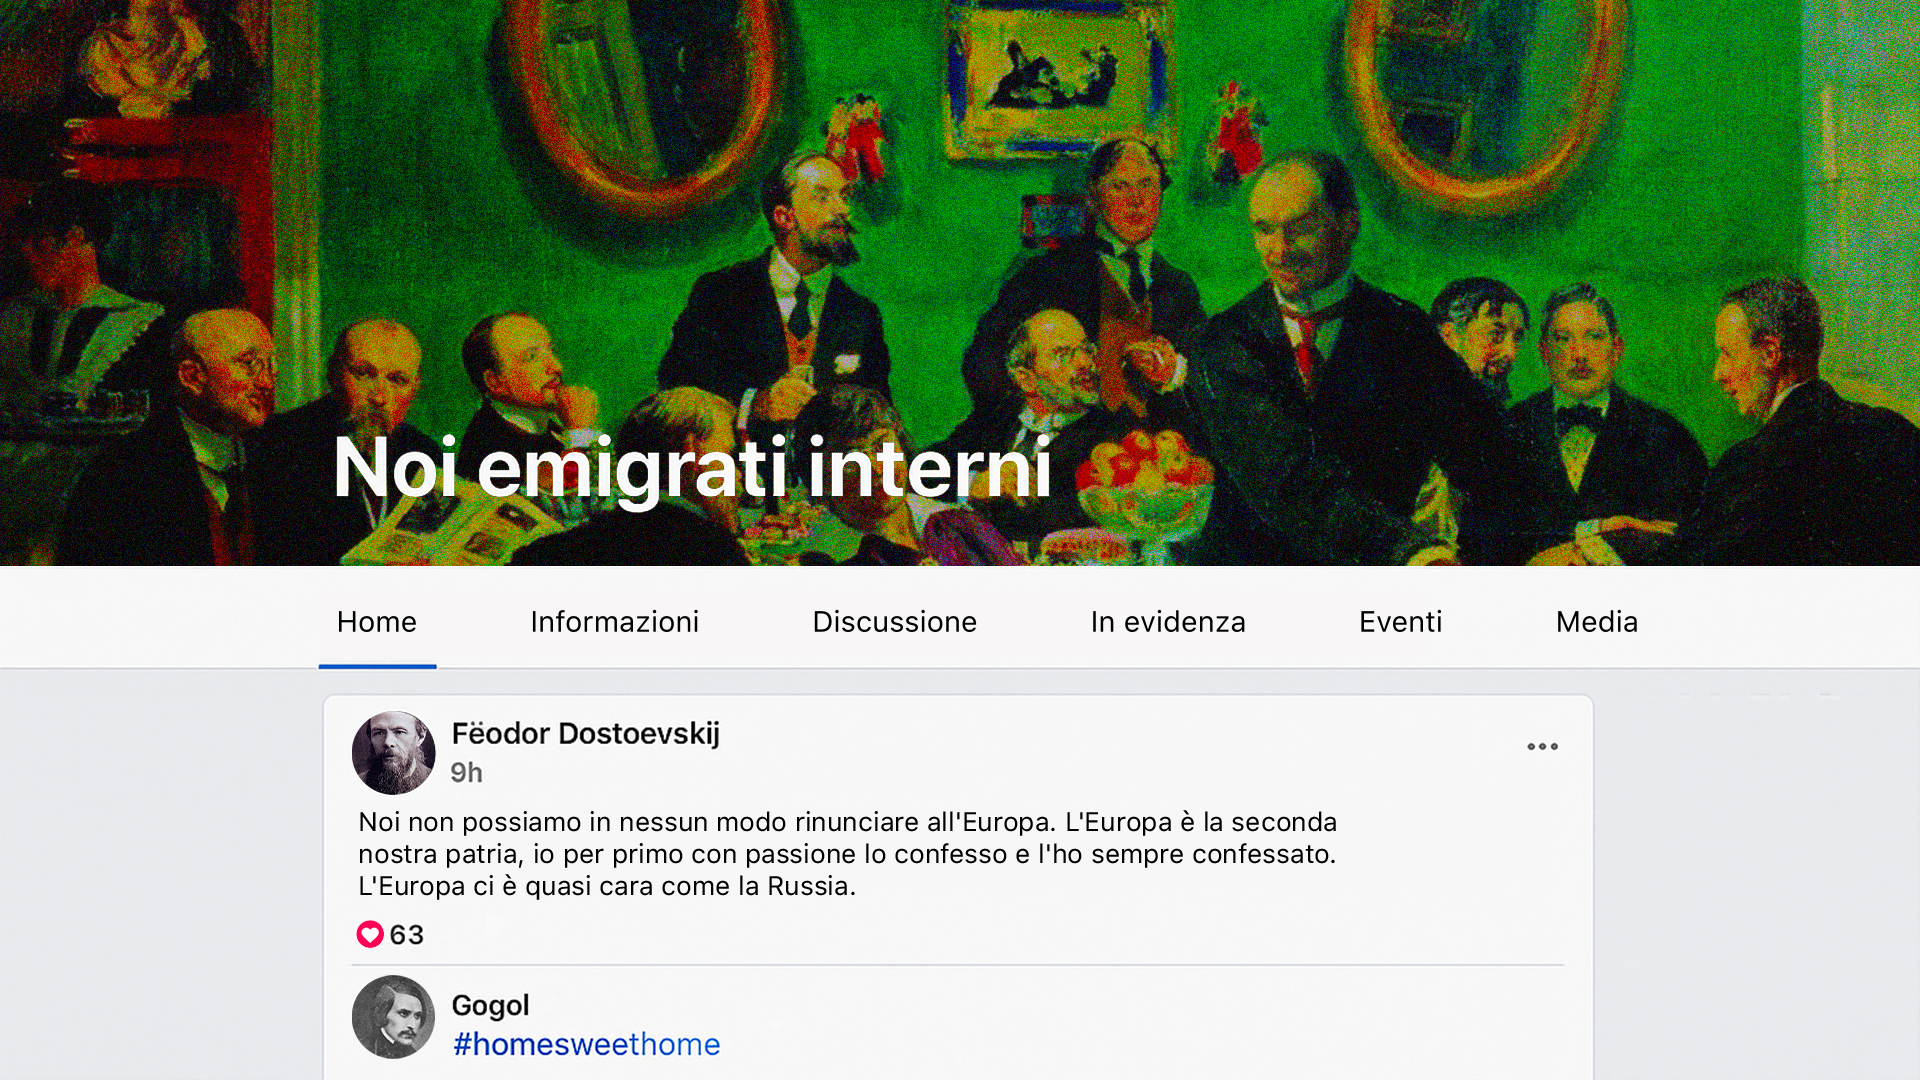The width and height of the screenshot is (1920, 1080).
Task: Select the In evidenza tab
Action: (x=1168, y=622)
